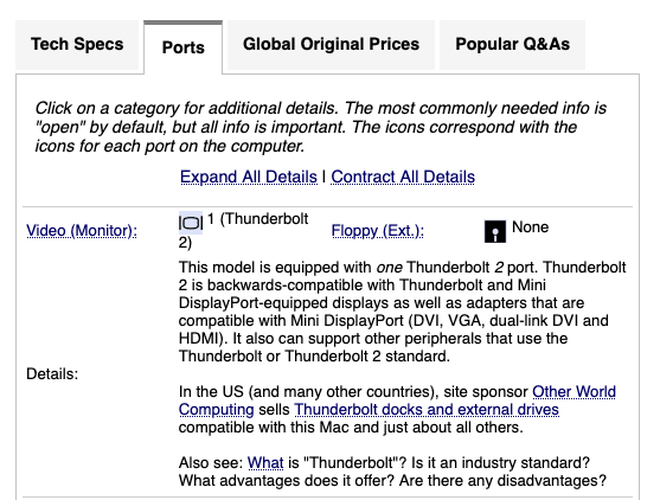Expand All Details link
The image size is (660, 500).
coord(248,177)
